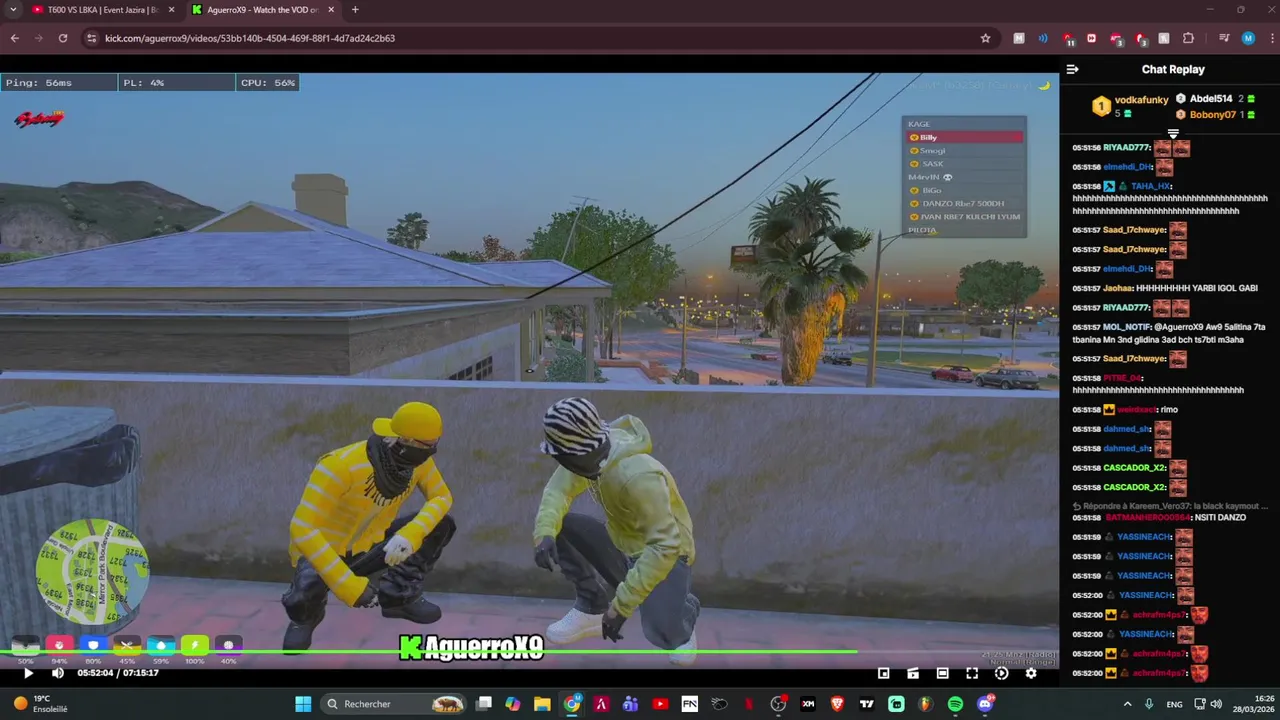Open a new browser tab

pyautogui.click(x=354, y=10)
